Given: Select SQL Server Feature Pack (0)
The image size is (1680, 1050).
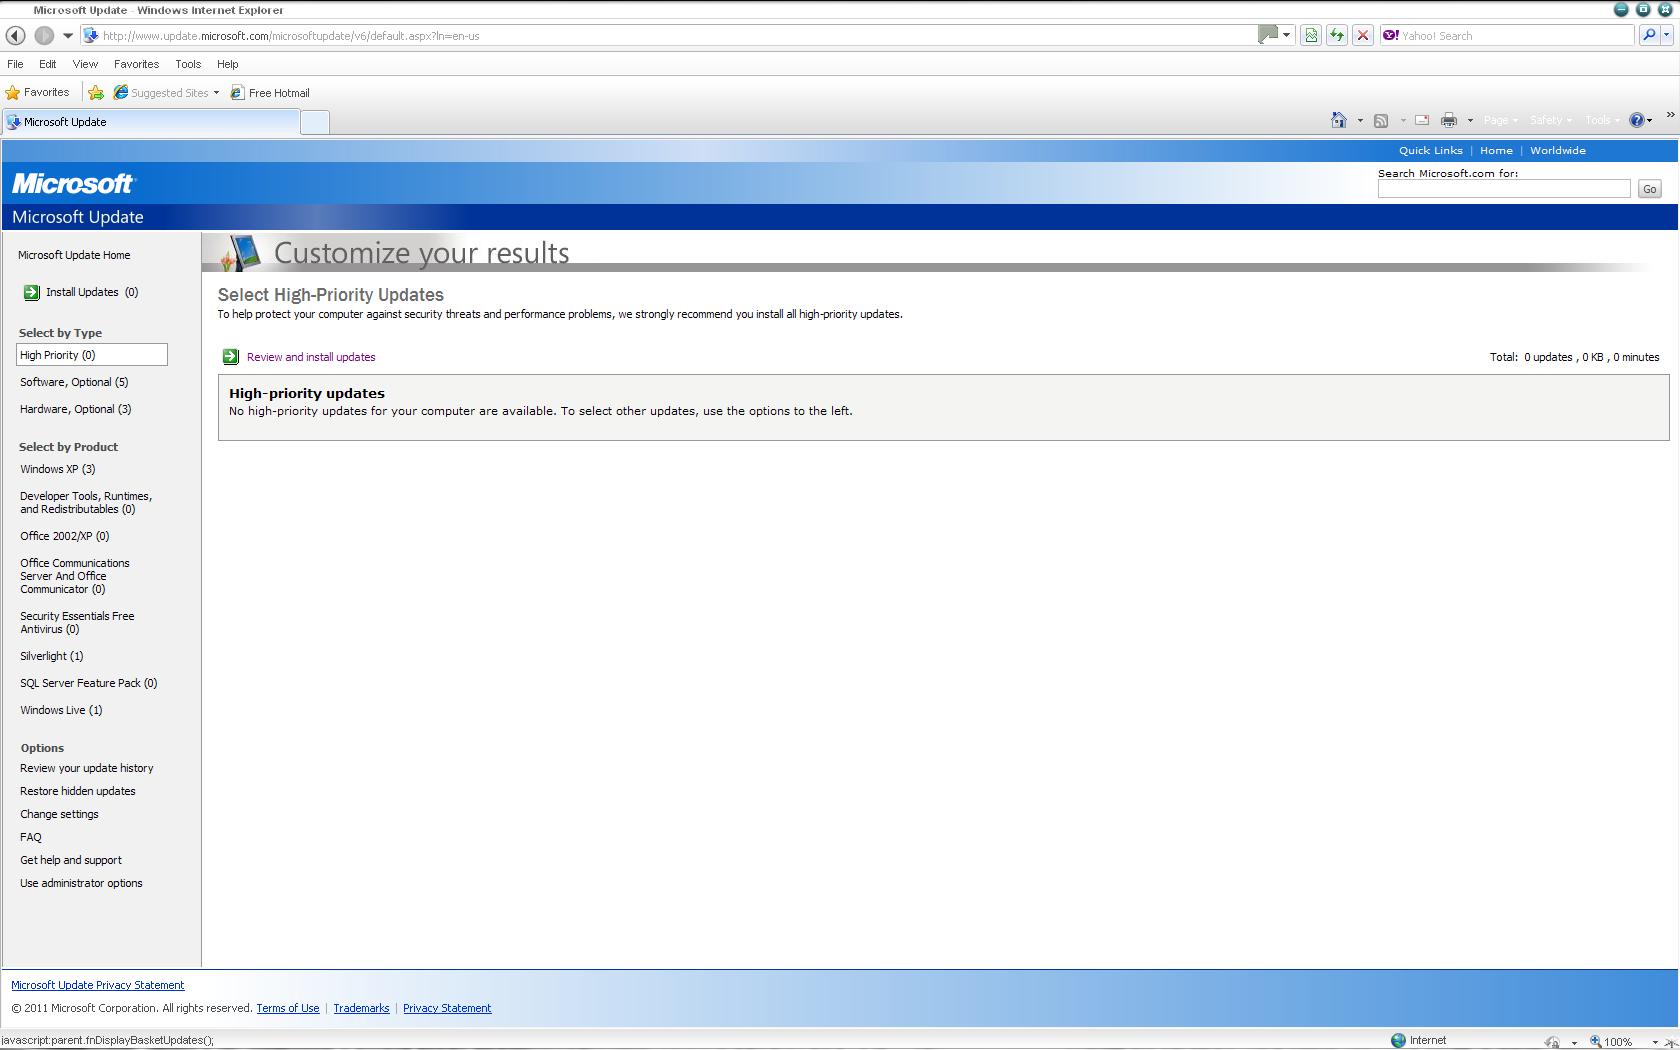Looking at the screenshot, I should tap(89, 683).
